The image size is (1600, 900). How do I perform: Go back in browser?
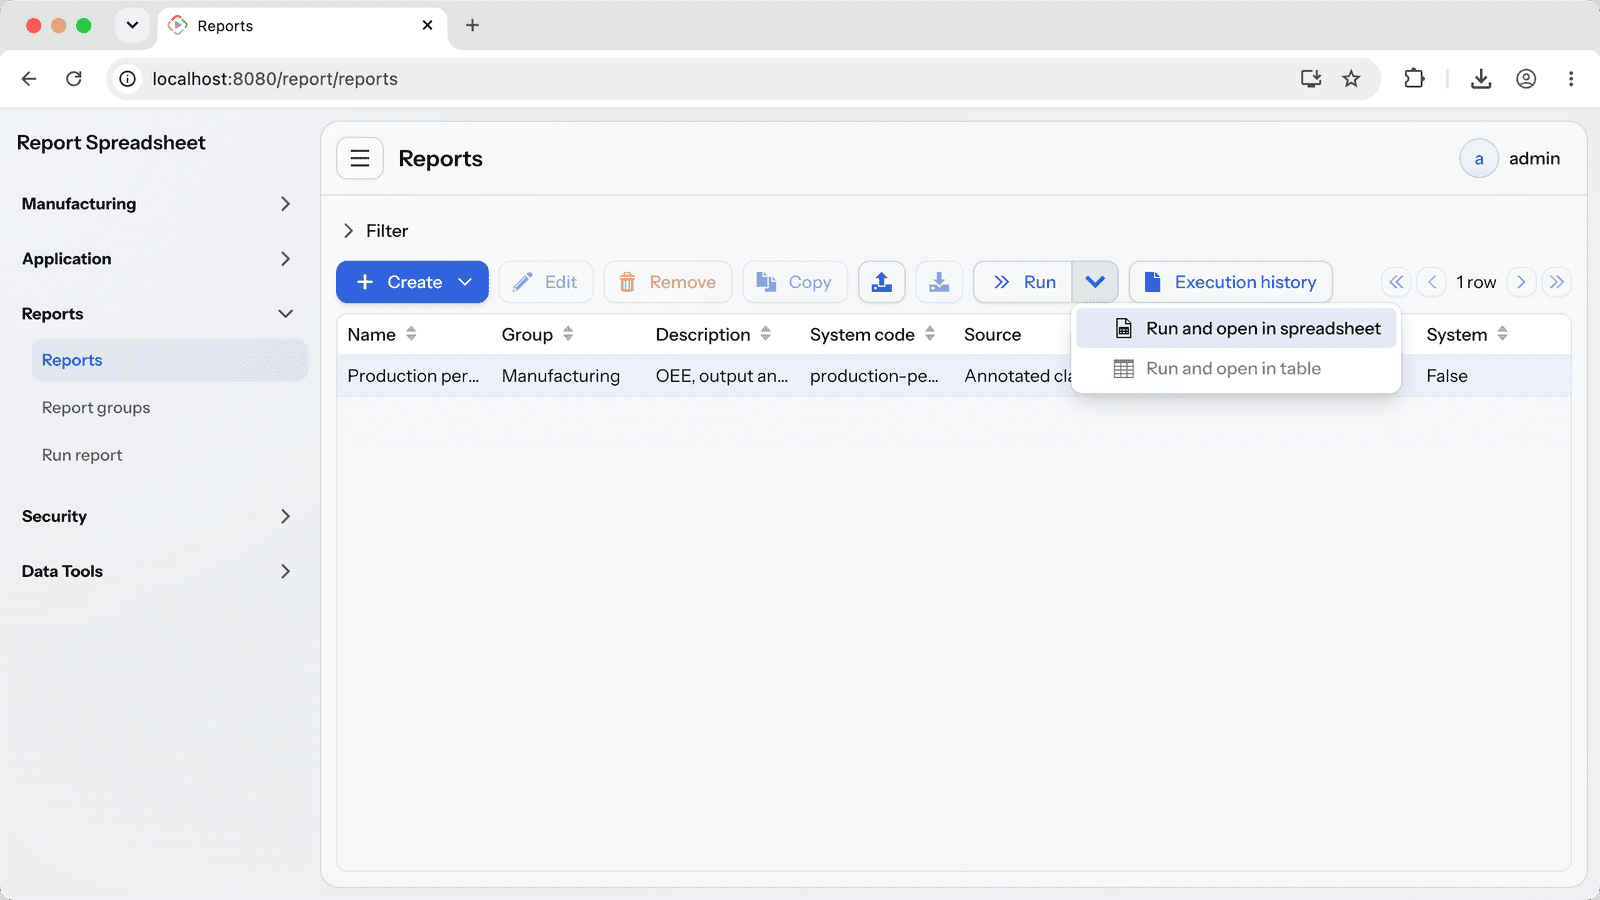[29, 79]
